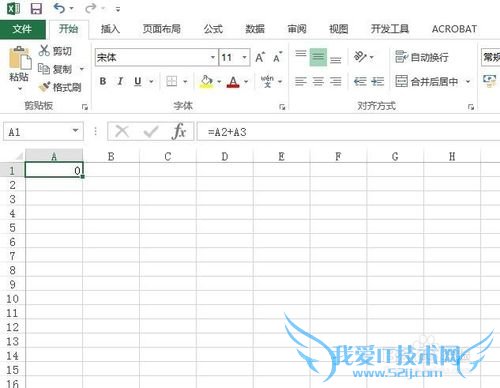Switch to the Review (审阅) tab

pos(297,29)
